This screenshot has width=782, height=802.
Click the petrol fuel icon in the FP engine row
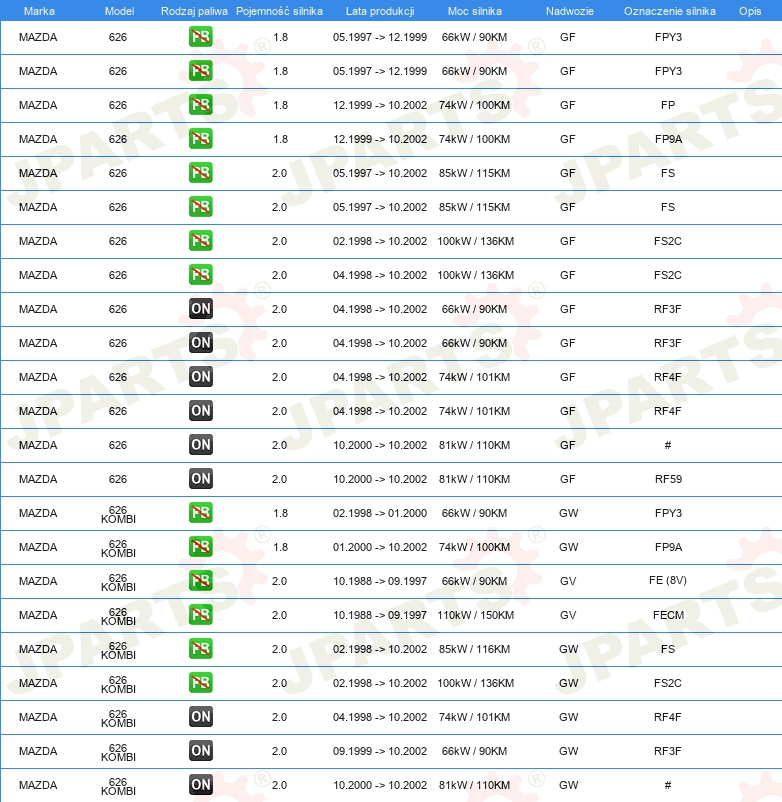click(x=200, y=105)
